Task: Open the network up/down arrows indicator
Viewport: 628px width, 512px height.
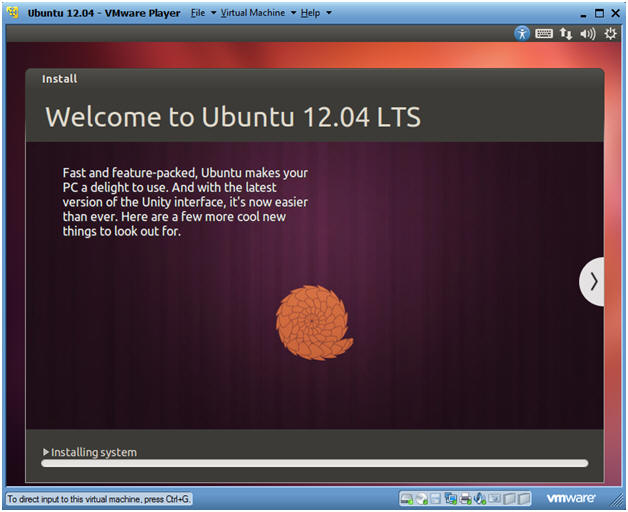Action: click(x=566, y=34)
